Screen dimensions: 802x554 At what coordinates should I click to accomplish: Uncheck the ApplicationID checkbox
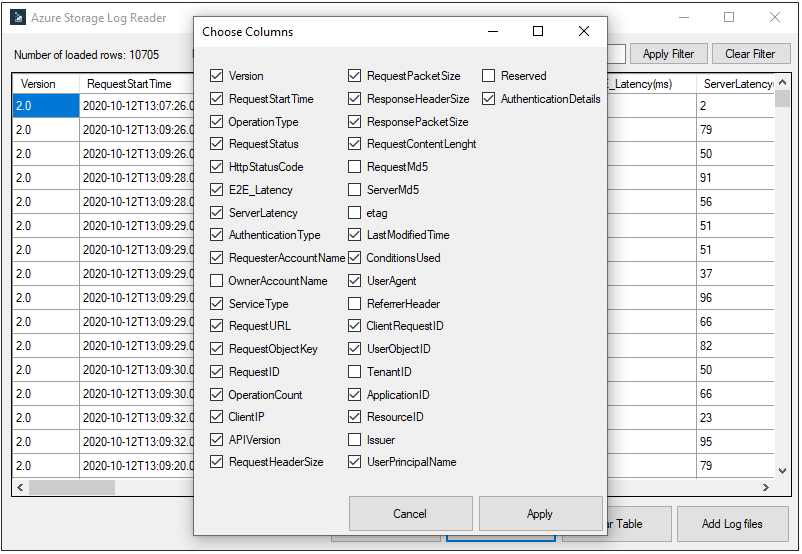(354, 395)
